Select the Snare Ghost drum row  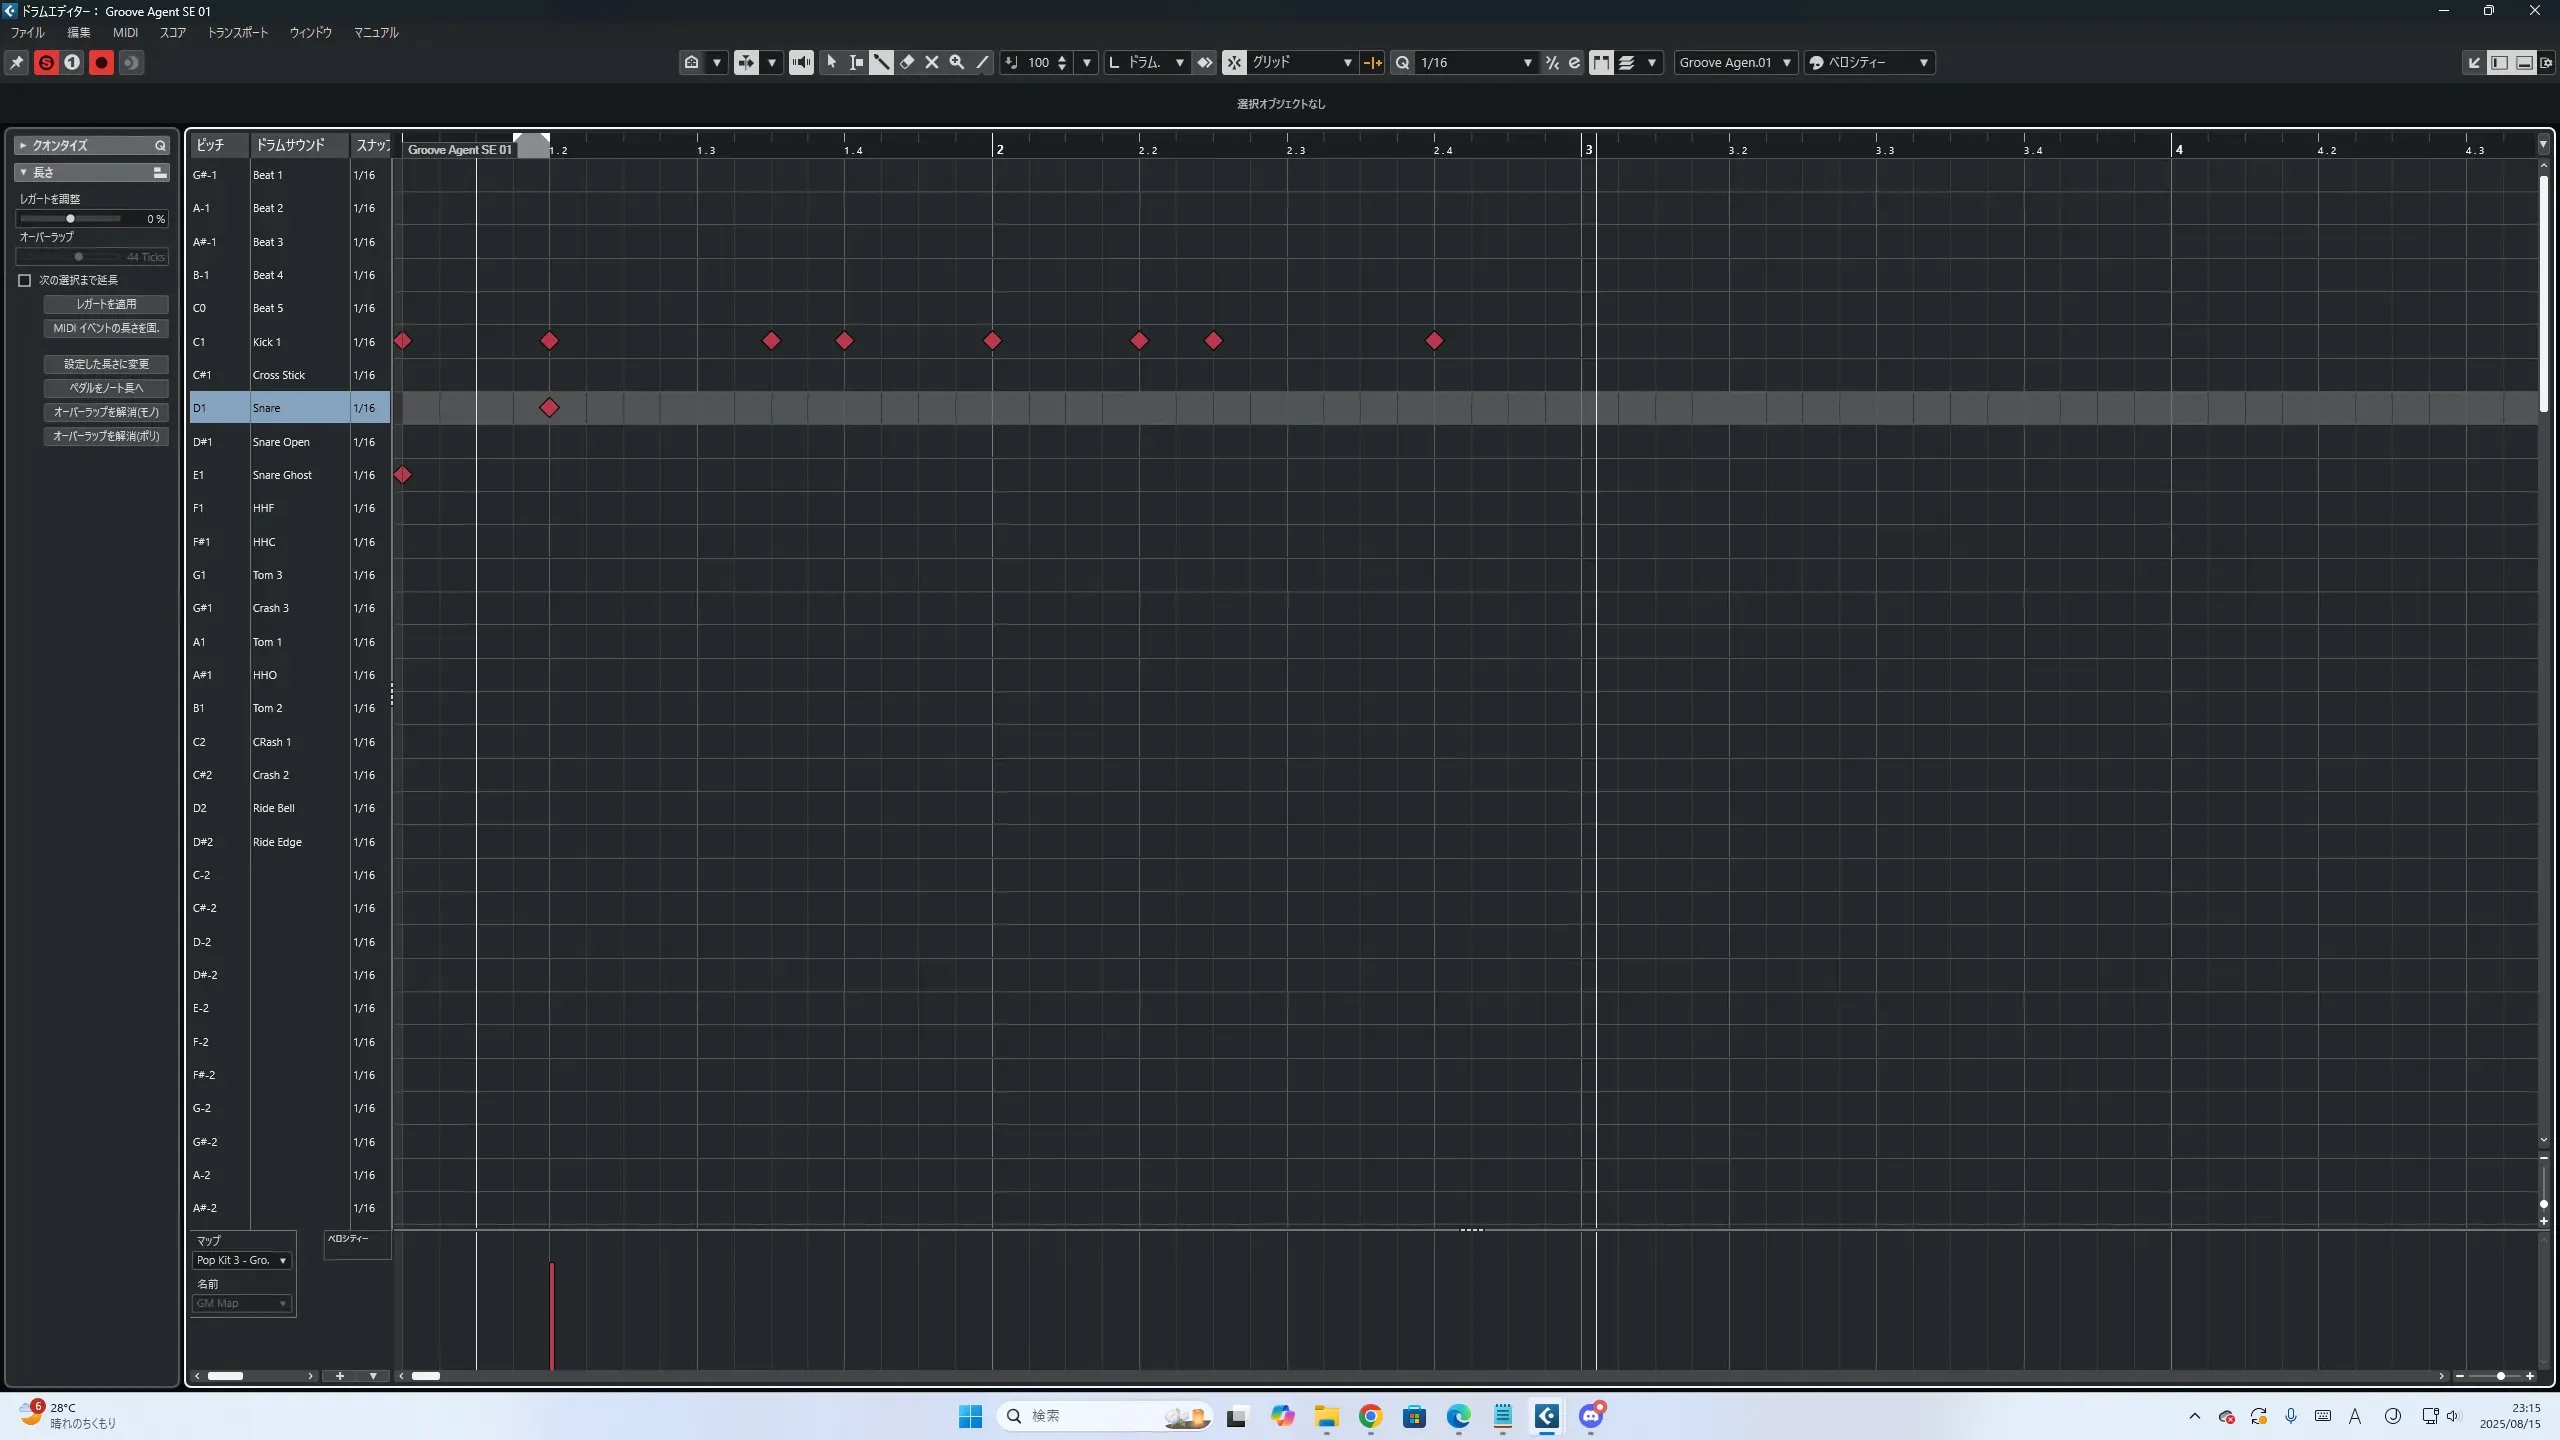282,475
